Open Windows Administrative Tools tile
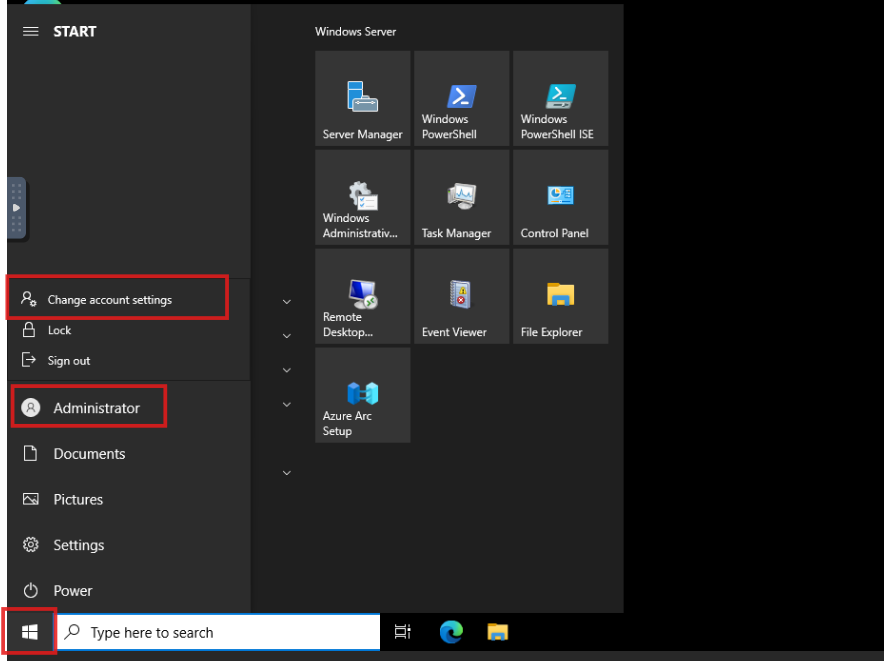The image size is (884, 661). pos(363,197)
